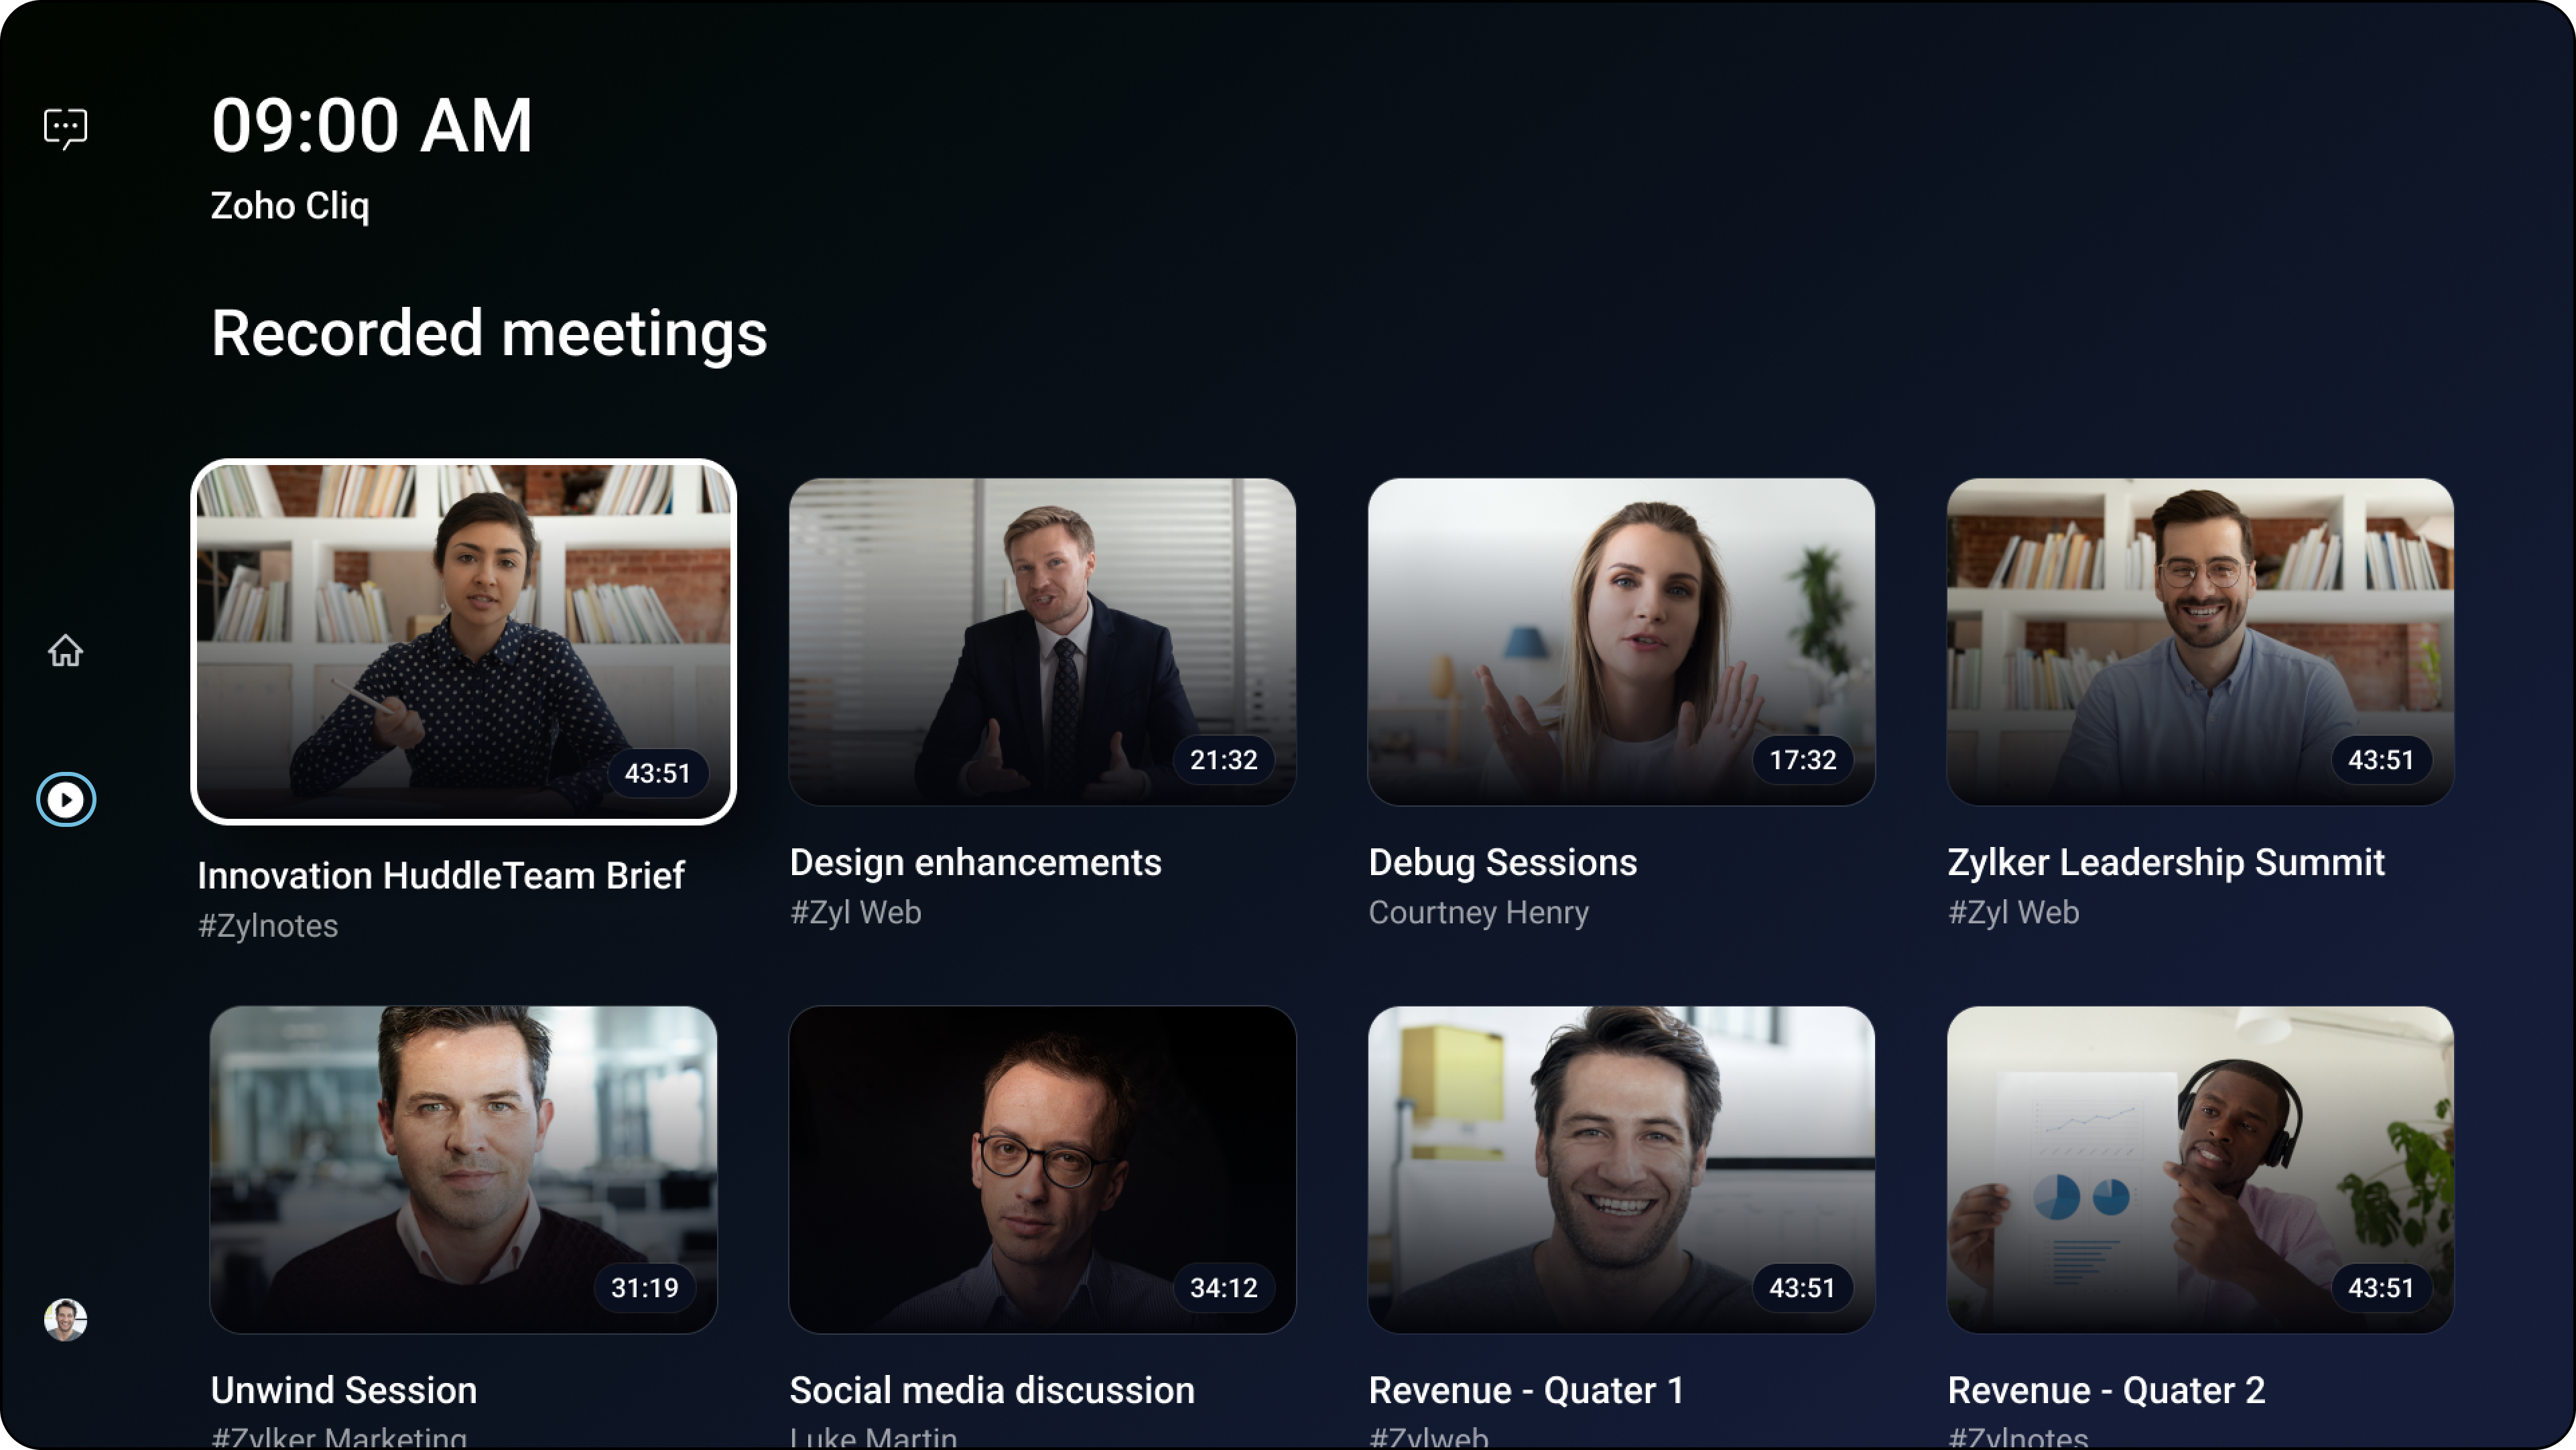2576x1450 pixels.
Task: Open the user profile avatar
Action: (66, 1319)
